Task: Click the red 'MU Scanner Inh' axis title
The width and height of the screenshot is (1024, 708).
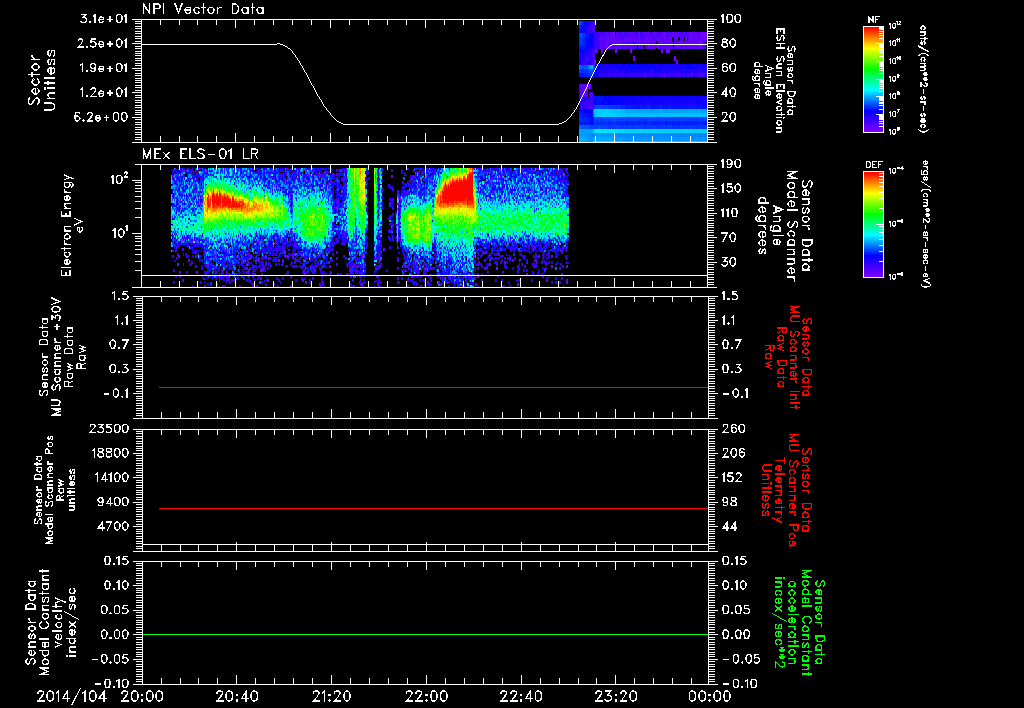Action: point(788,357)
